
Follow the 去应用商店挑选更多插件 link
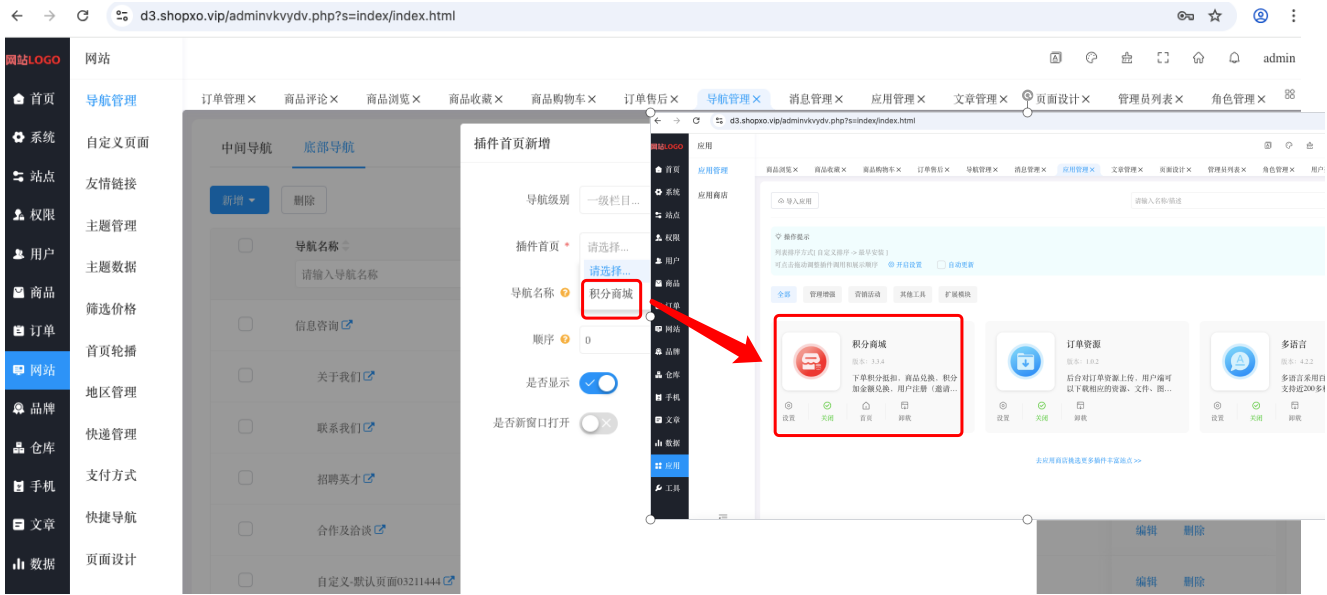click(x=1089, y=461)
